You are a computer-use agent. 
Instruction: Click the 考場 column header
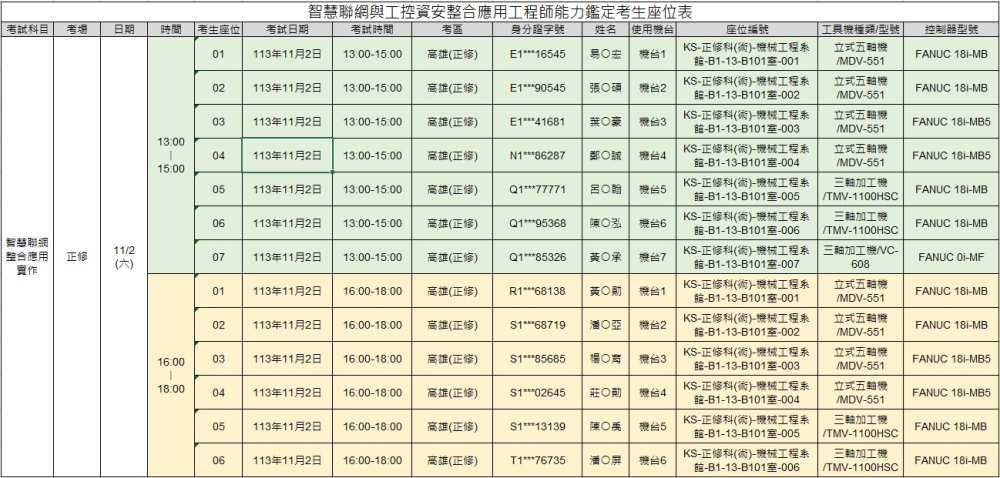click(77, 29)
